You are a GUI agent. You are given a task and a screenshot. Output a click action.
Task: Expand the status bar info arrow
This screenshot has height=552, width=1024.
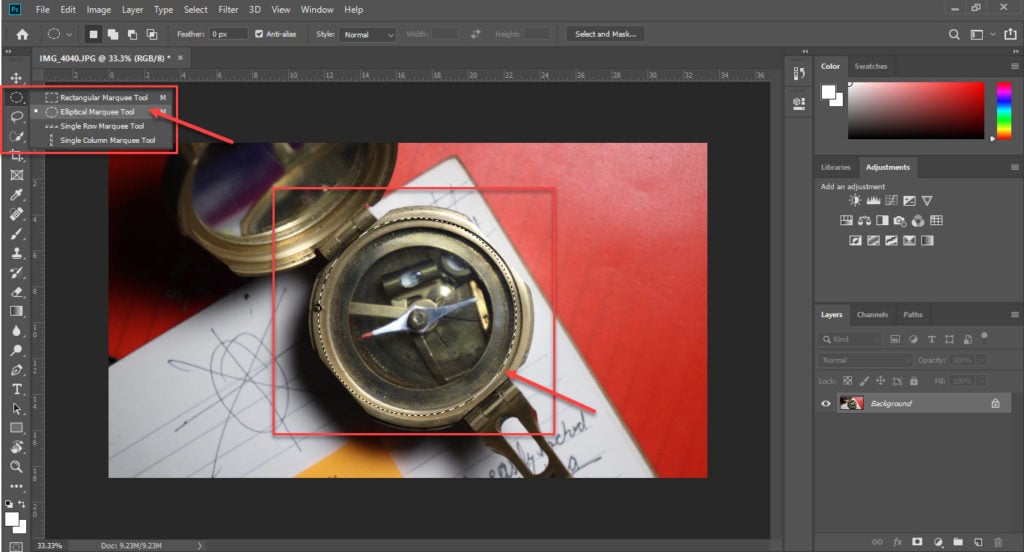200,545
